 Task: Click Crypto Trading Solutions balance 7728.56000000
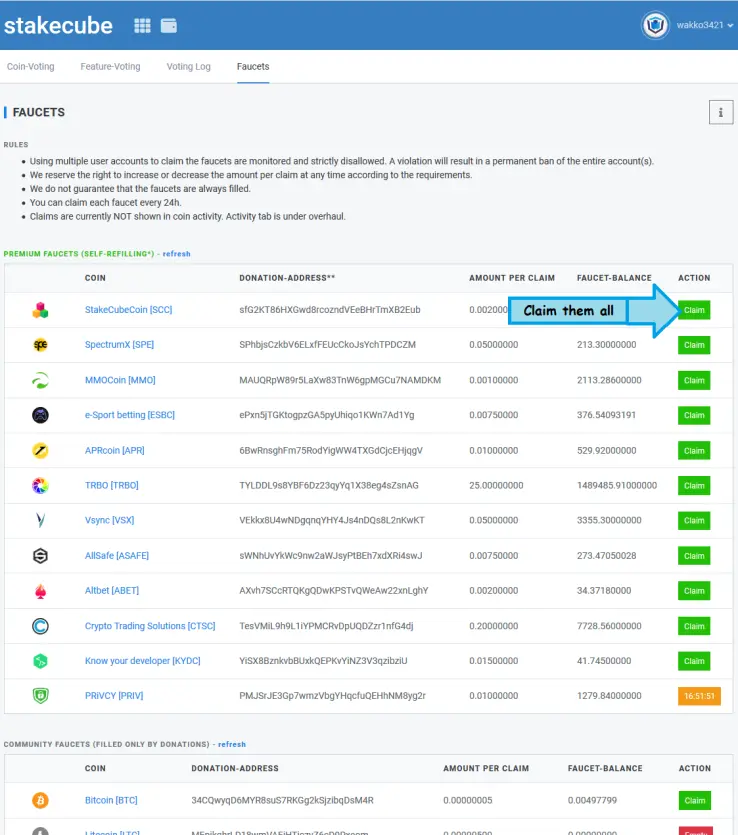609,626
